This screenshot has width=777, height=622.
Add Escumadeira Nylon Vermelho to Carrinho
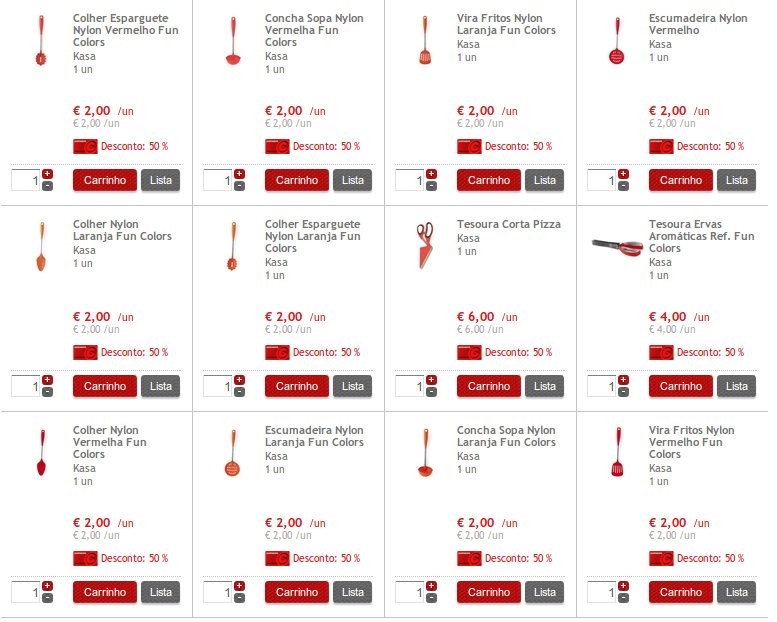click(680, 180)
